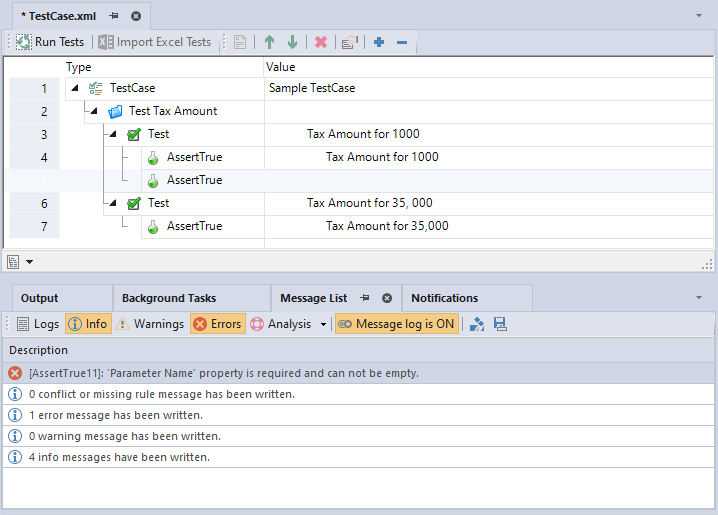Clear messages with the broom icon
The width and height of the screenshot is (718, 515).
click(x=477, y=324)
